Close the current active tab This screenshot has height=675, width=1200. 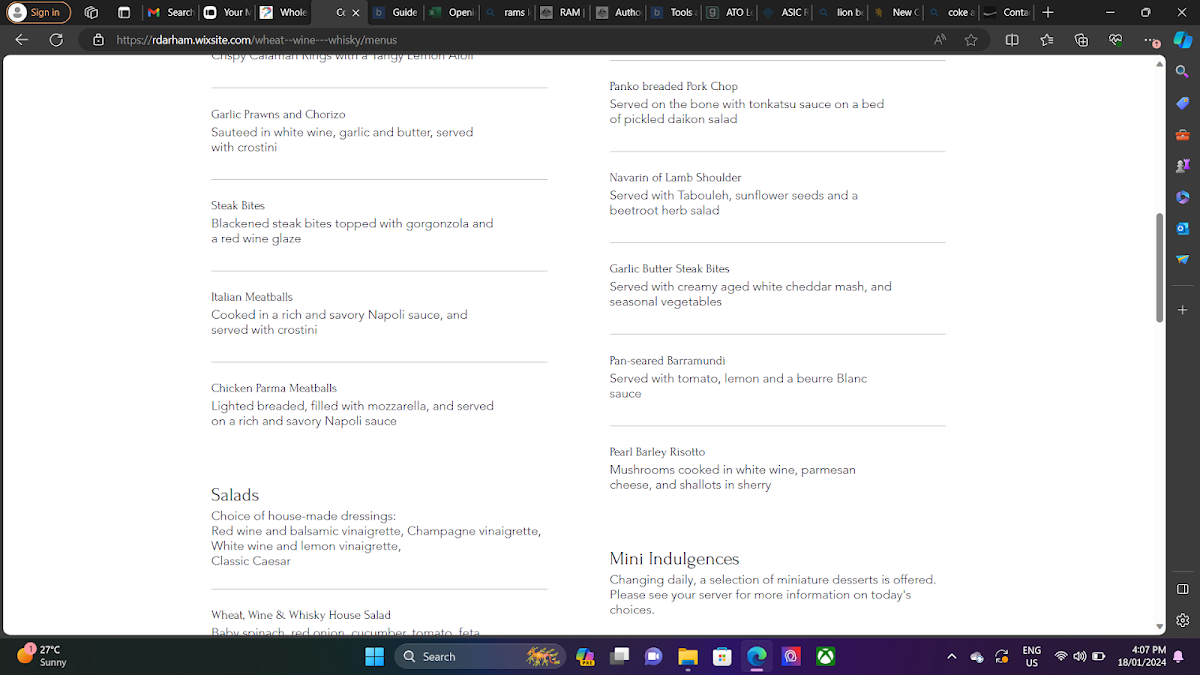355,13
